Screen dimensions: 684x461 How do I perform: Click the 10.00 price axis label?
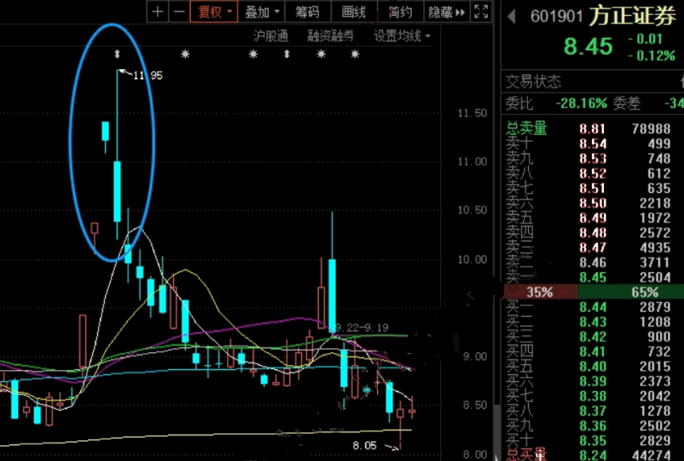472,260
